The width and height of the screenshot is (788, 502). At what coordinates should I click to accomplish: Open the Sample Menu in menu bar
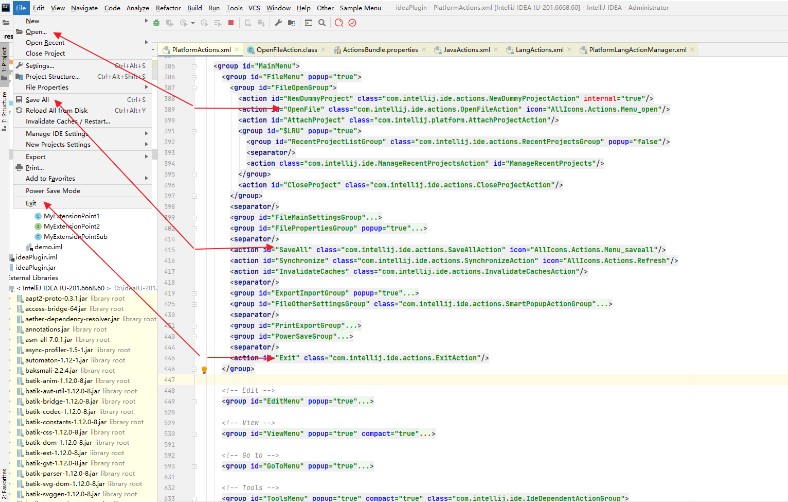click(x=360, y=8)
